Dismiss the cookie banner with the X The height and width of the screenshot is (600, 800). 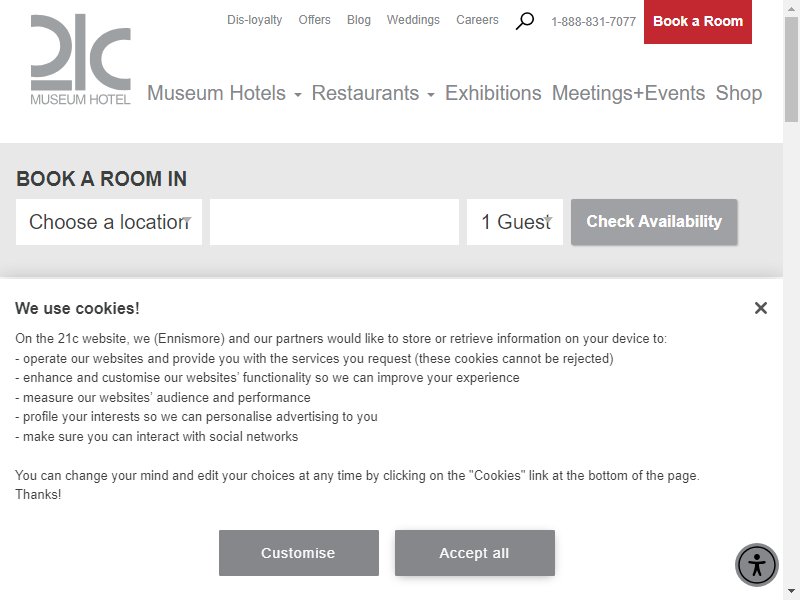click(761, 308)
